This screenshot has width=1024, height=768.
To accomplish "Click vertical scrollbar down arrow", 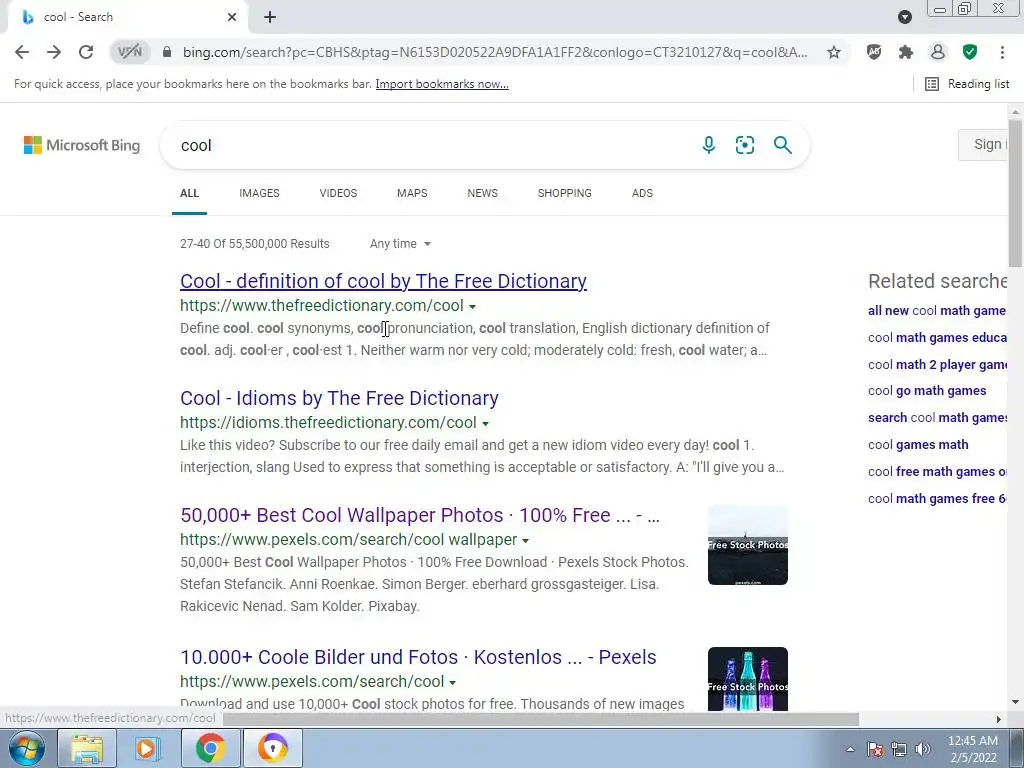I will 1015,702.
